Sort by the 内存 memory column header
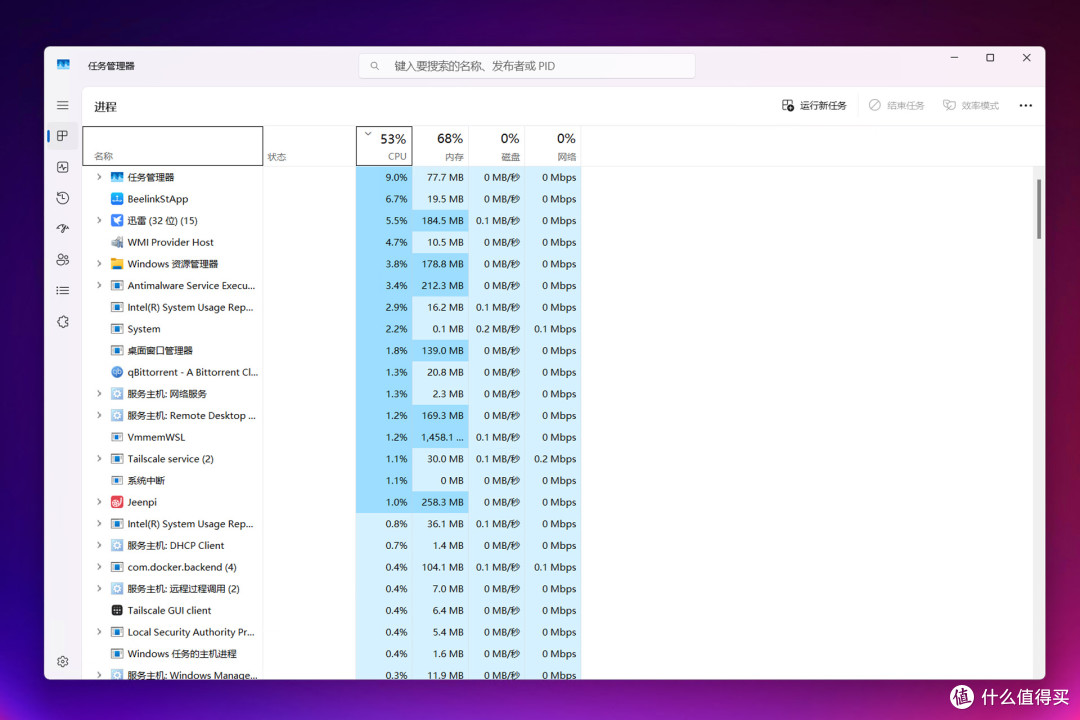The image size is (1080, 720). click(x=441, y=146)
